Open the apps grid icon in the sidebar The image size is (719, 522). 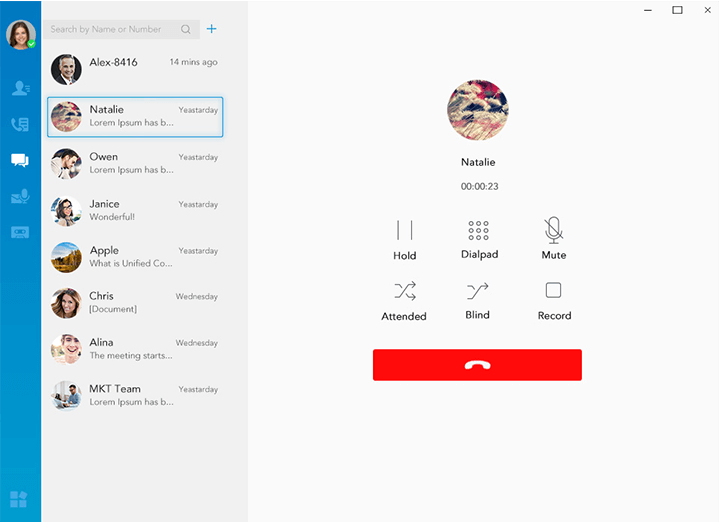pyautogui.click(x=19, y=499)
